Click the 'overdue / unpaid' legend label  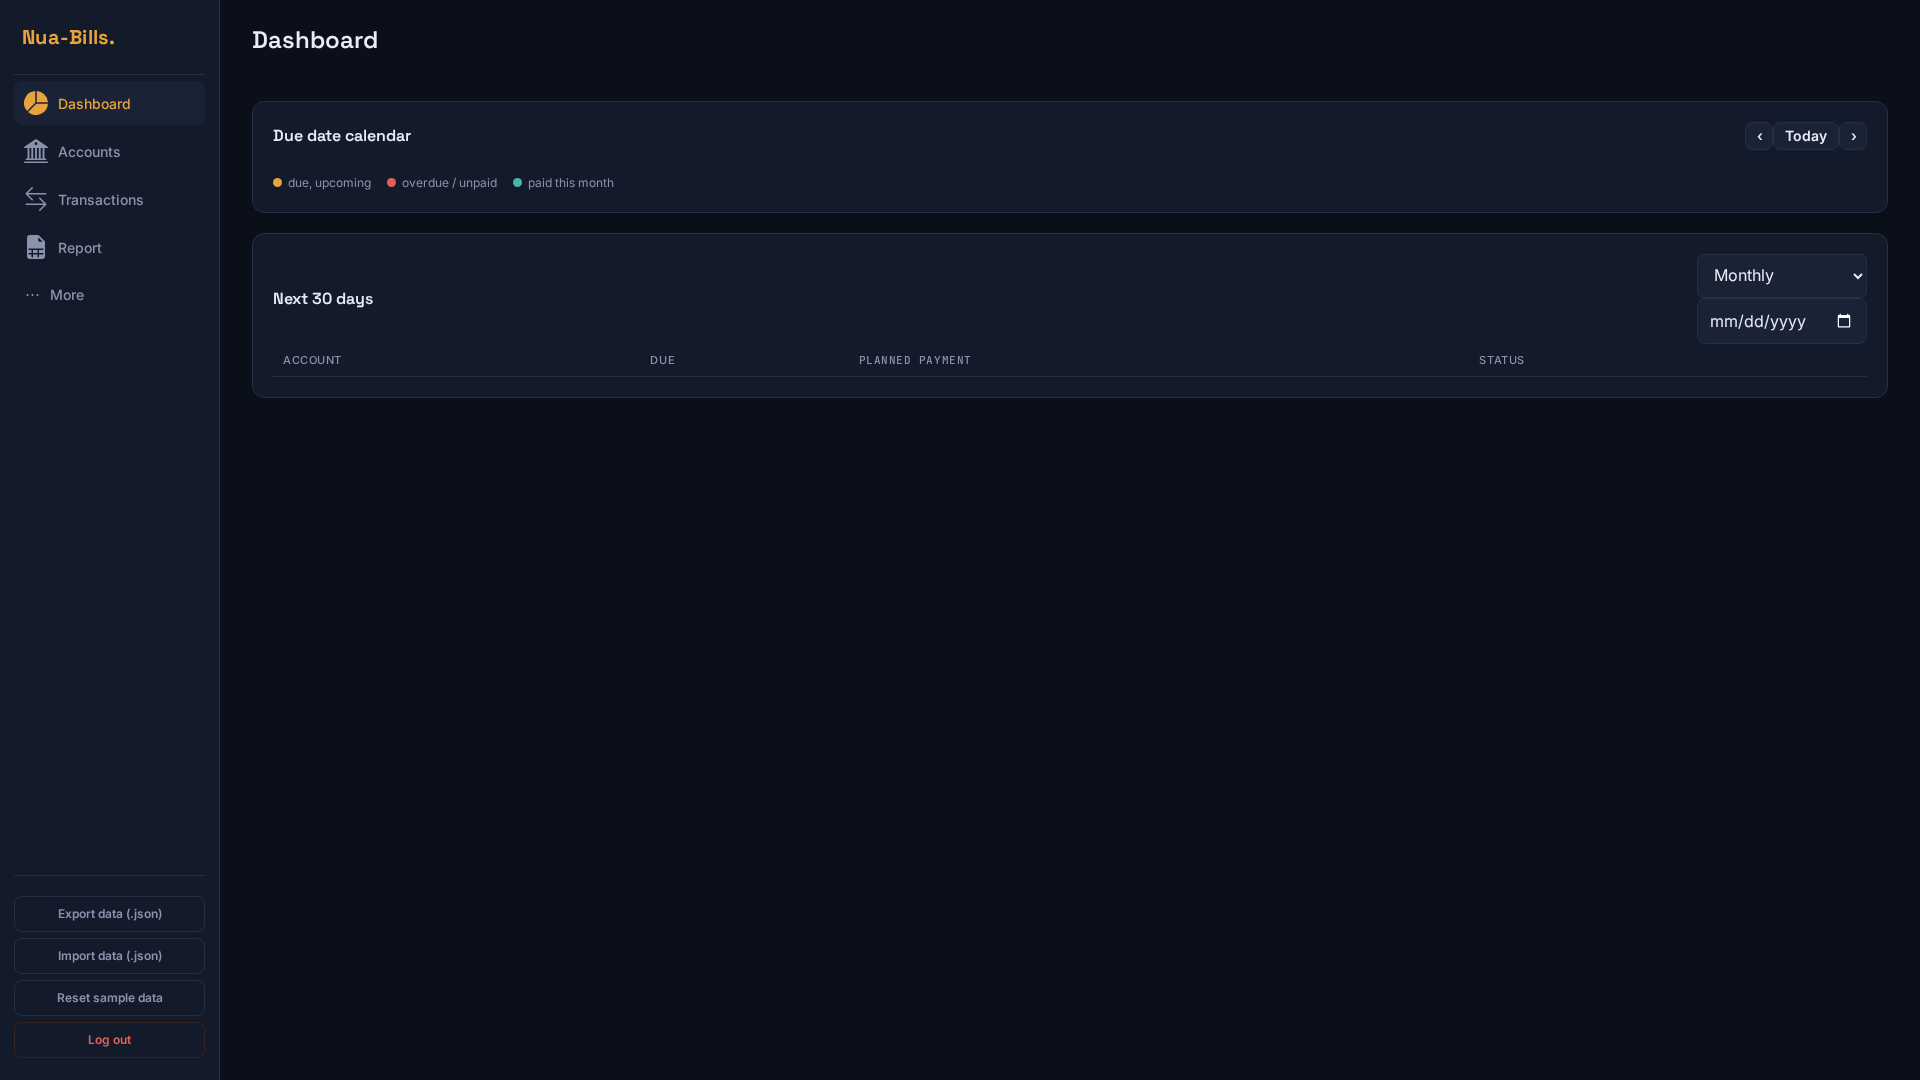449,183
